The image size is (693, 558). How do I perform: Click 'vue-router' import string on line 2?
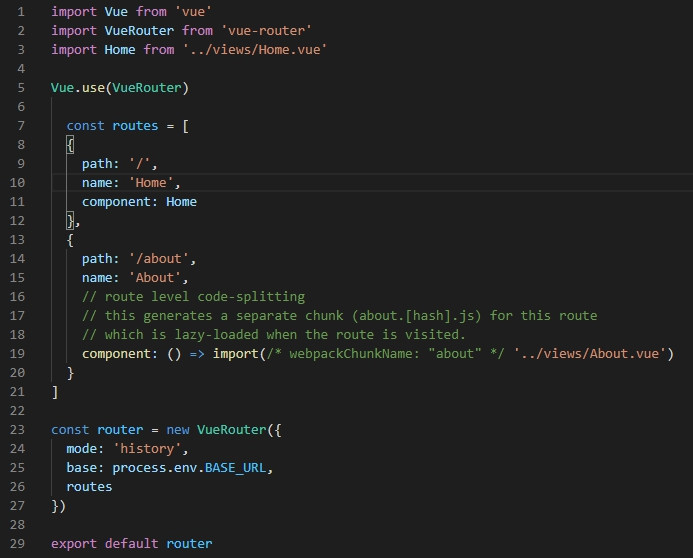click(x=267, y=30)
